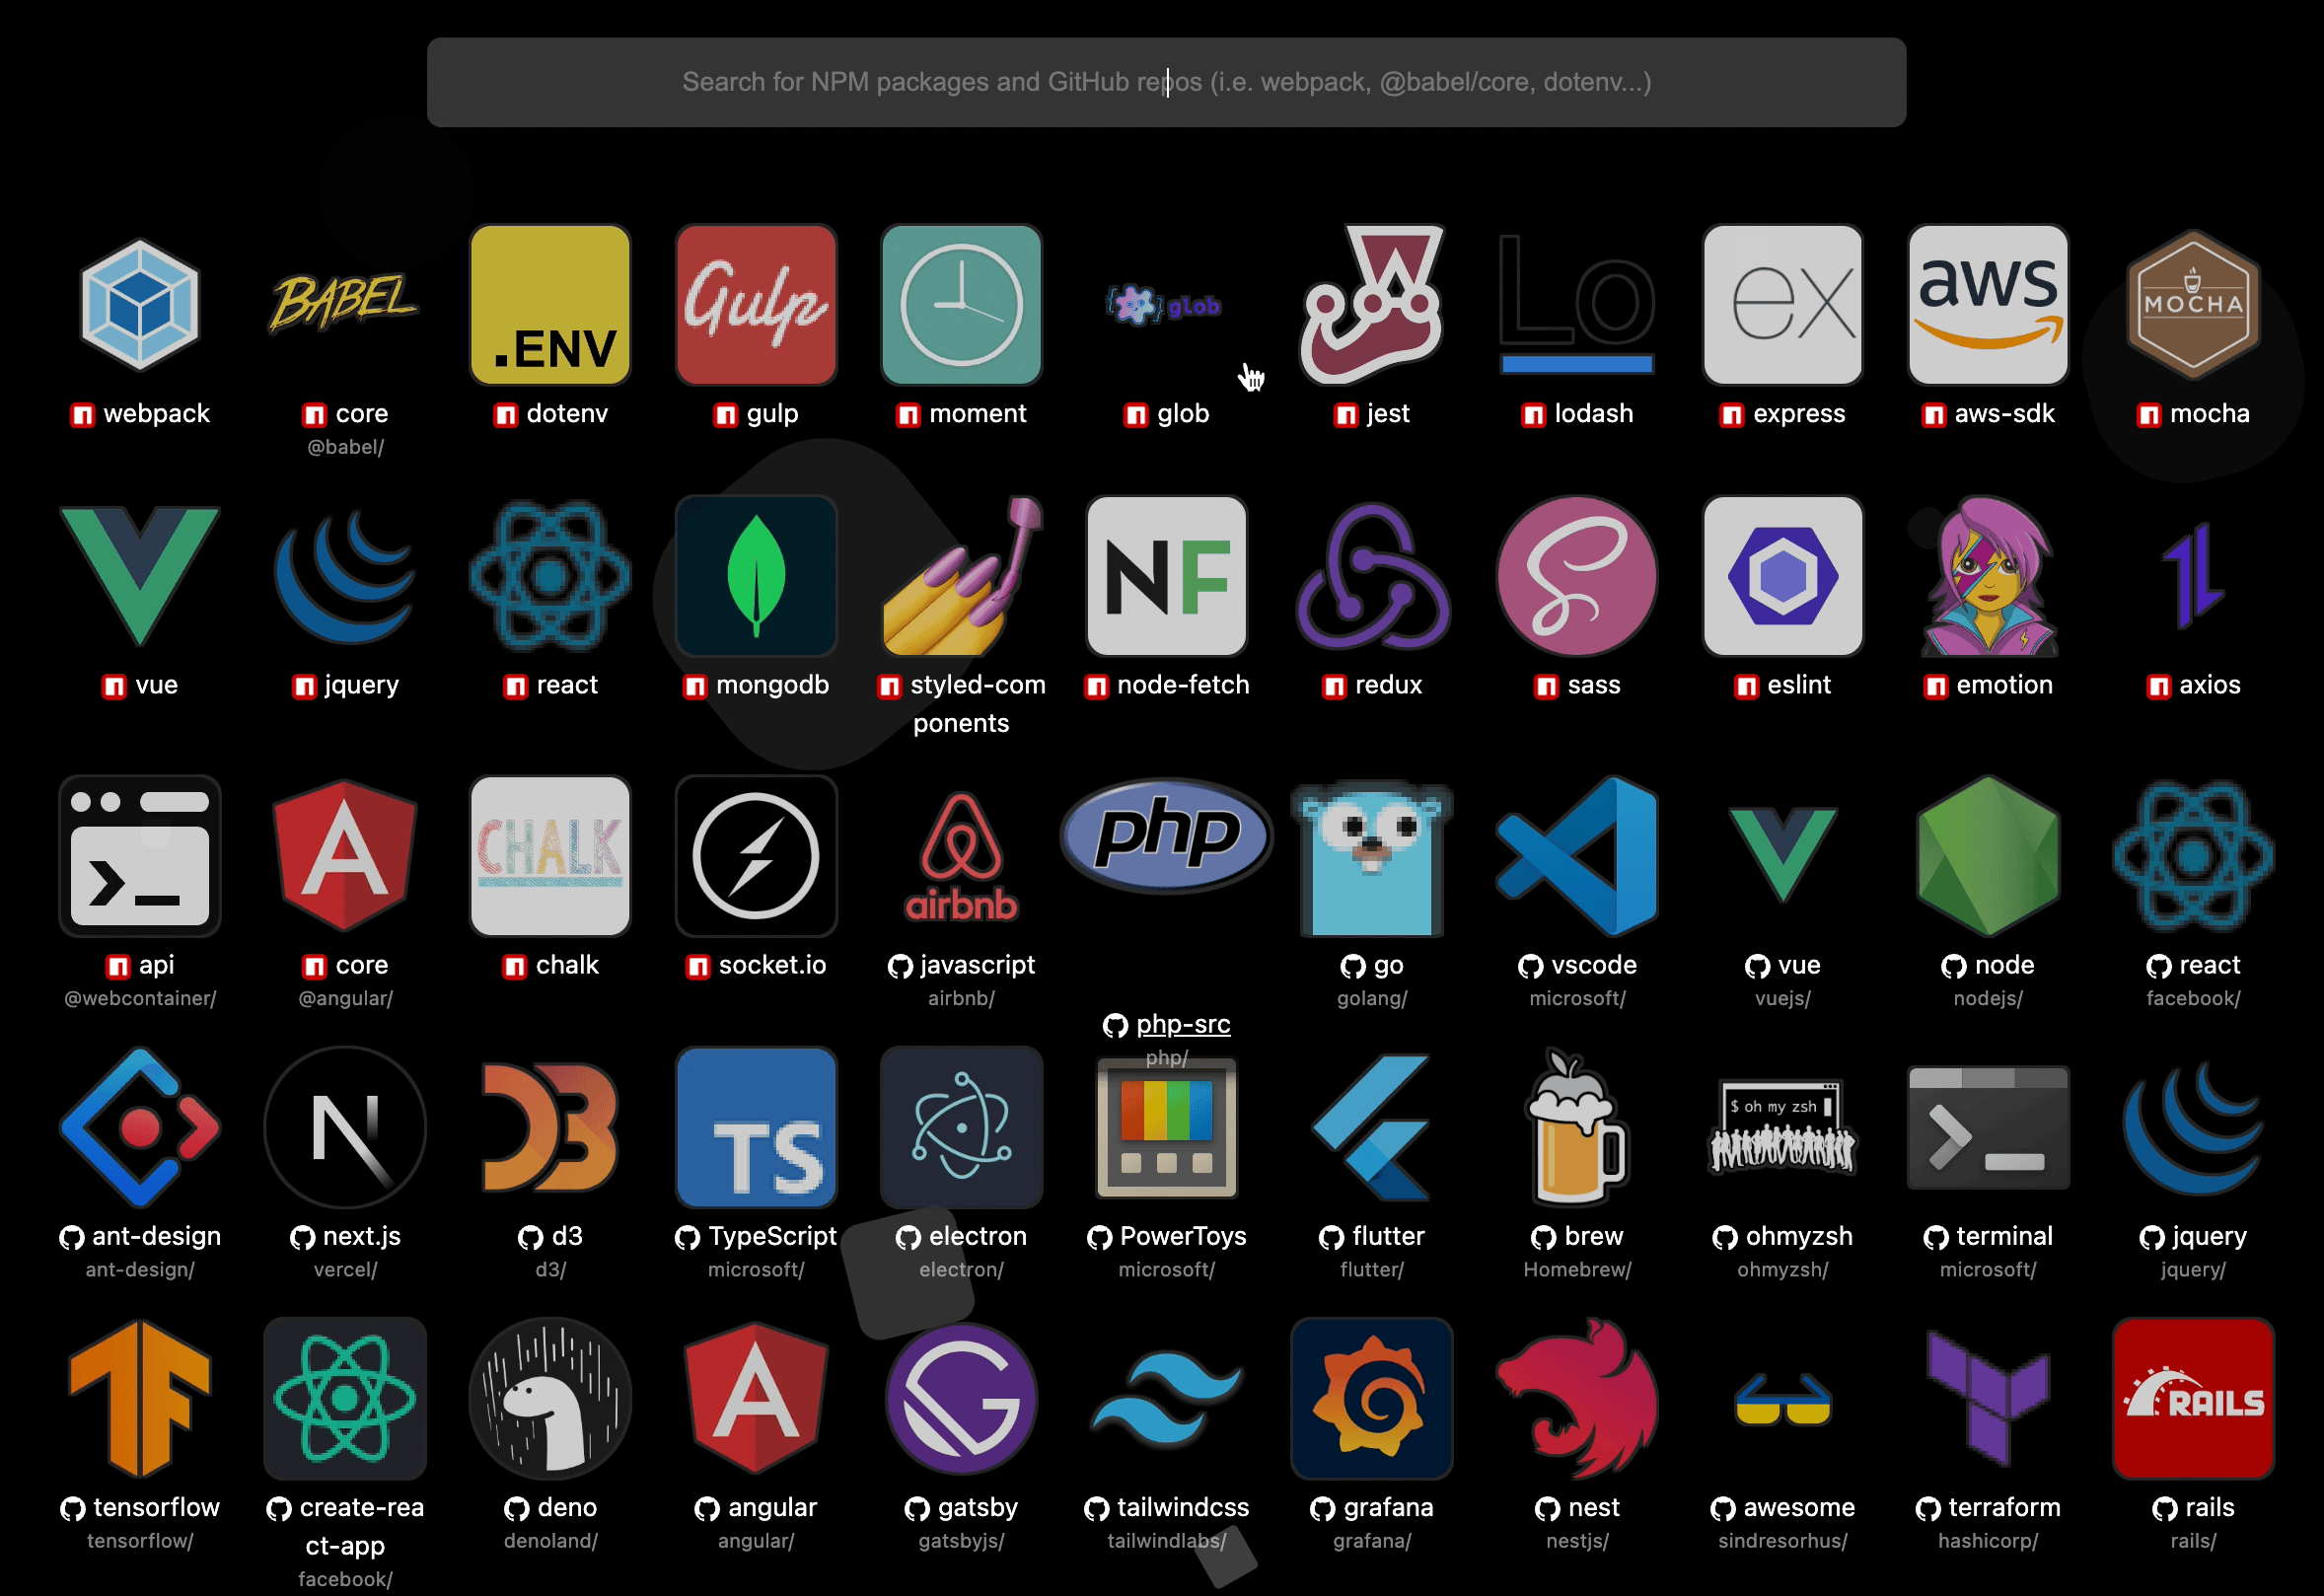Select the electron atom icon

[x=961, y=1127]
